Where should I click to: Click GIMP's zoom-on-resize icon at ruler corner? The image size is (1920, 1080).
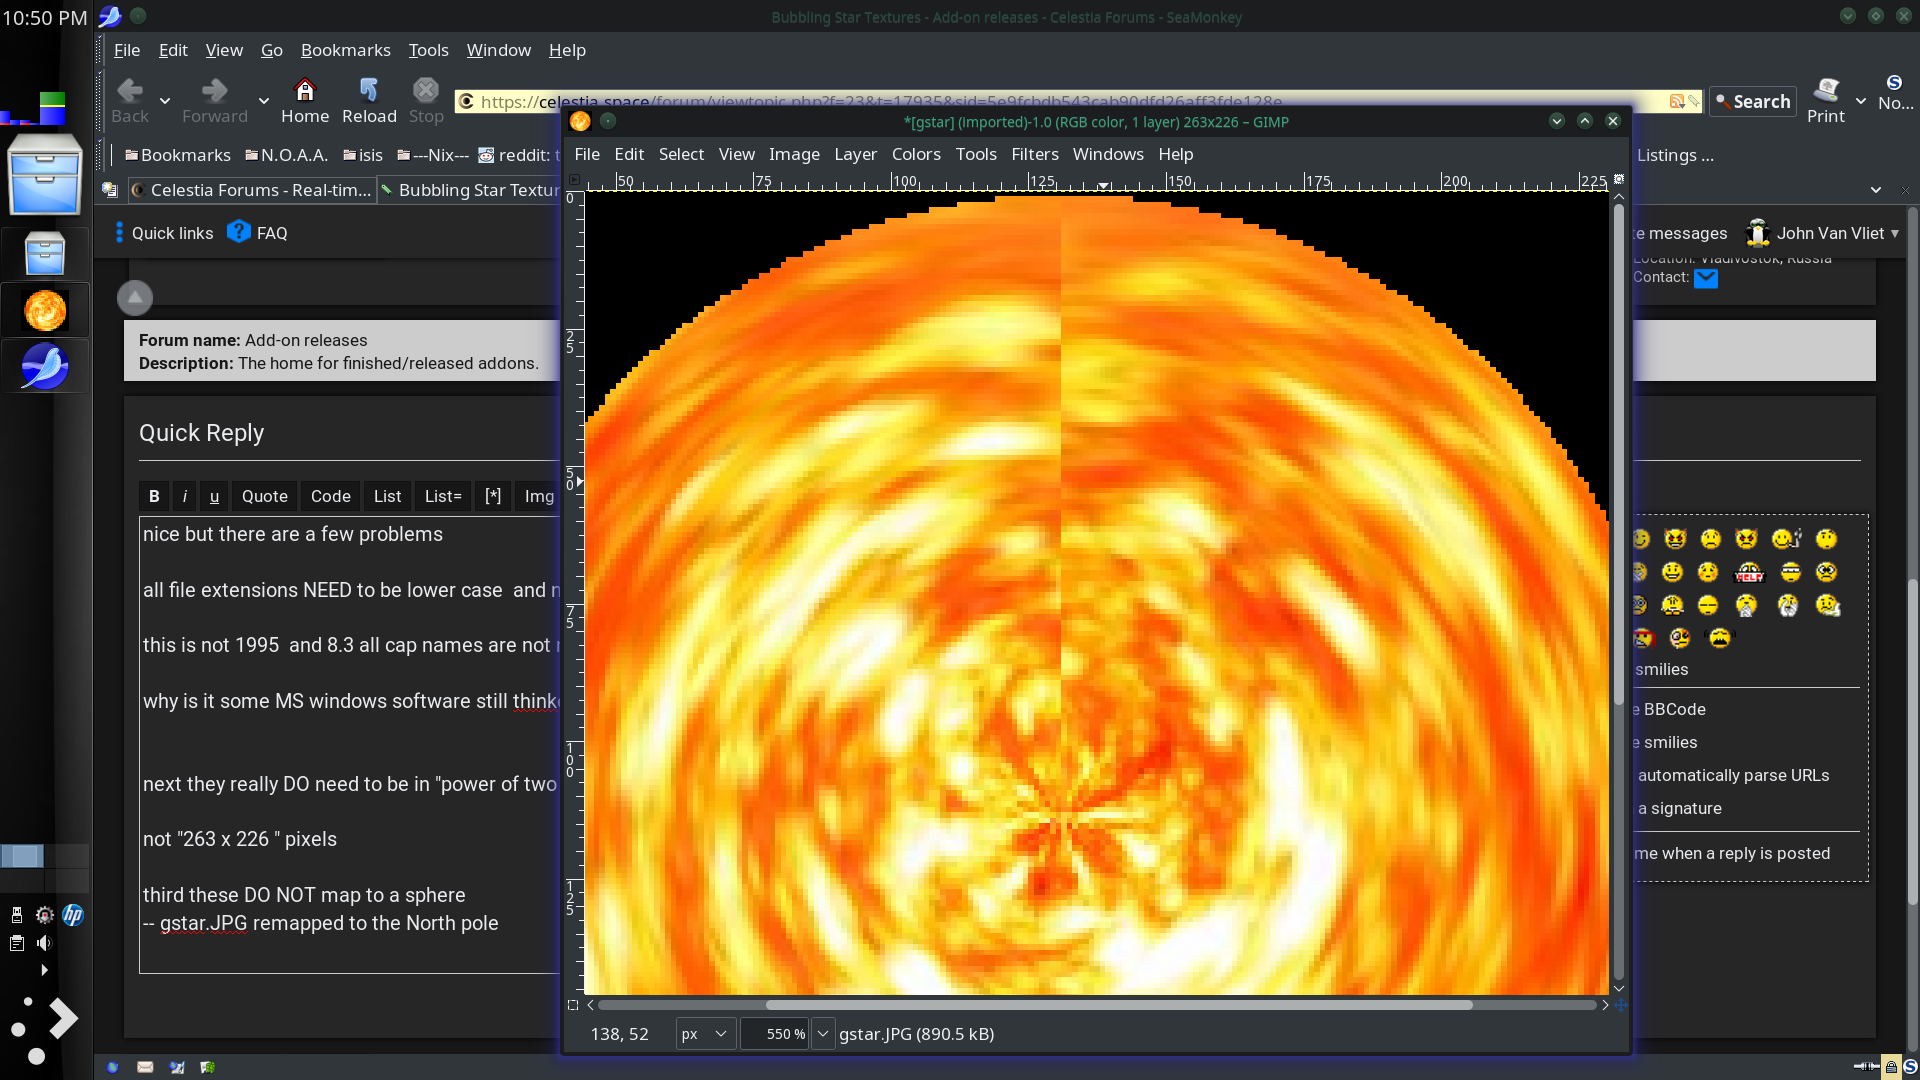1619,180
